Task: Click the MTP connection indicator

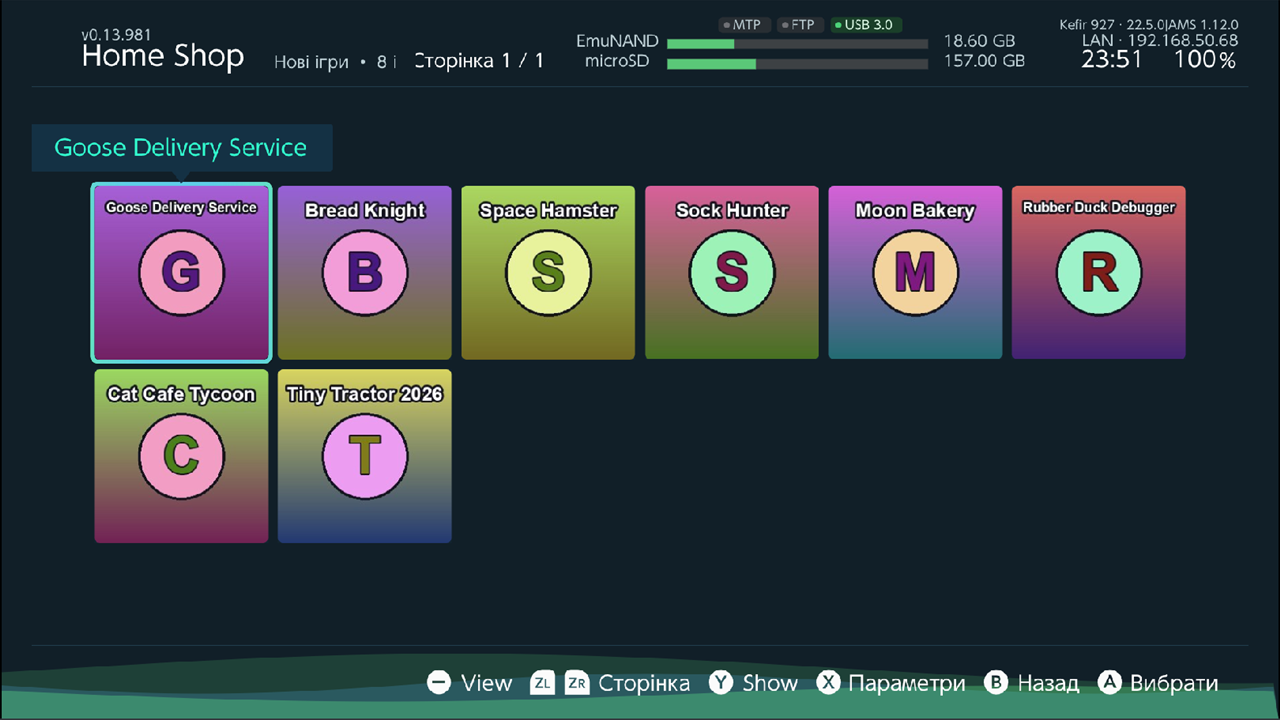Action: coord(743,25)
